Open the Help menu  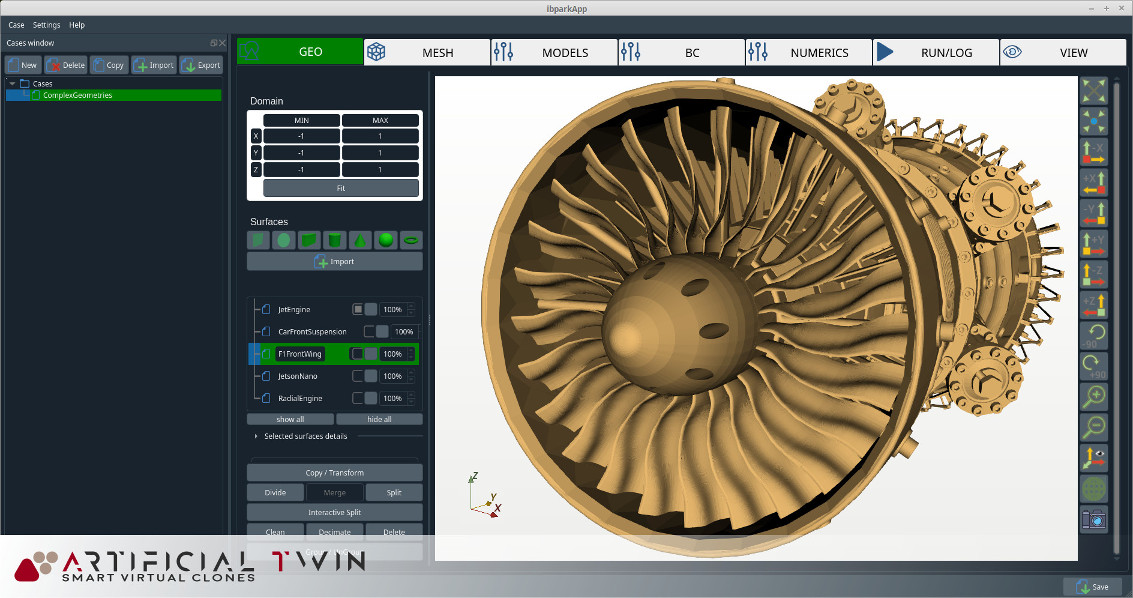pos(77,25)
